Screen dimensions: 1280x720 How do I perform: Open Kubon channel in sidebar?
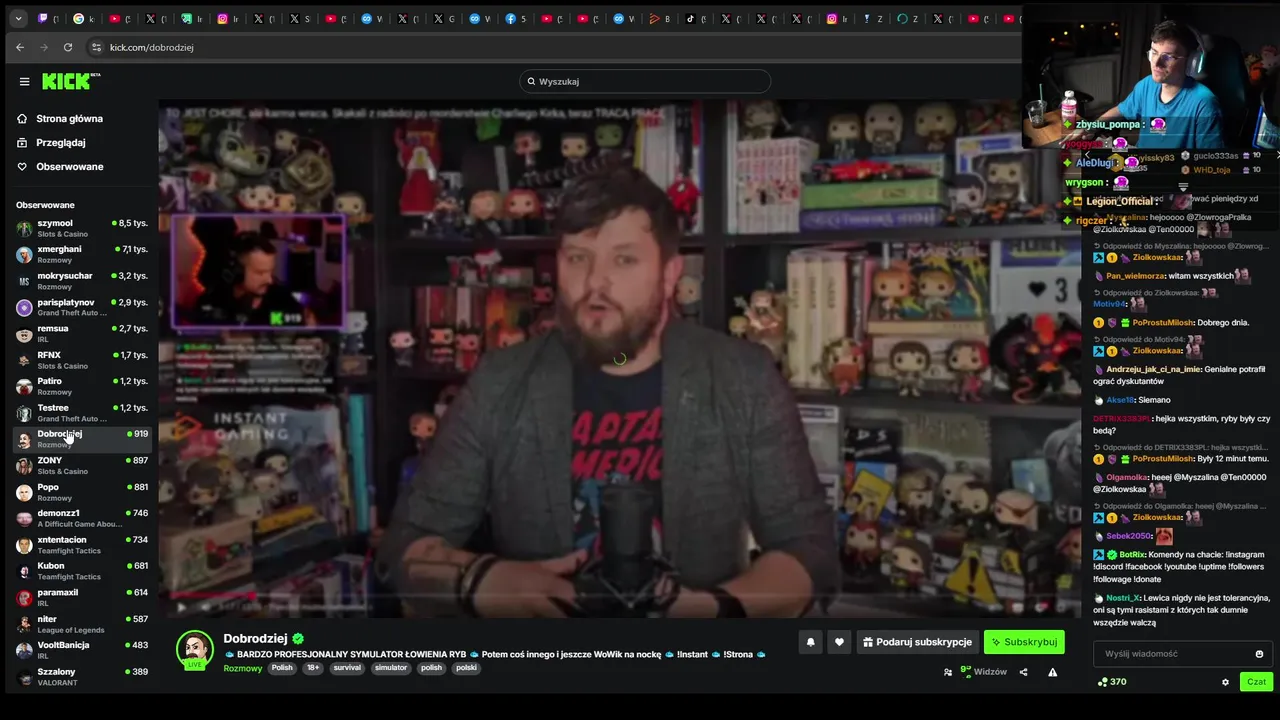82,571
